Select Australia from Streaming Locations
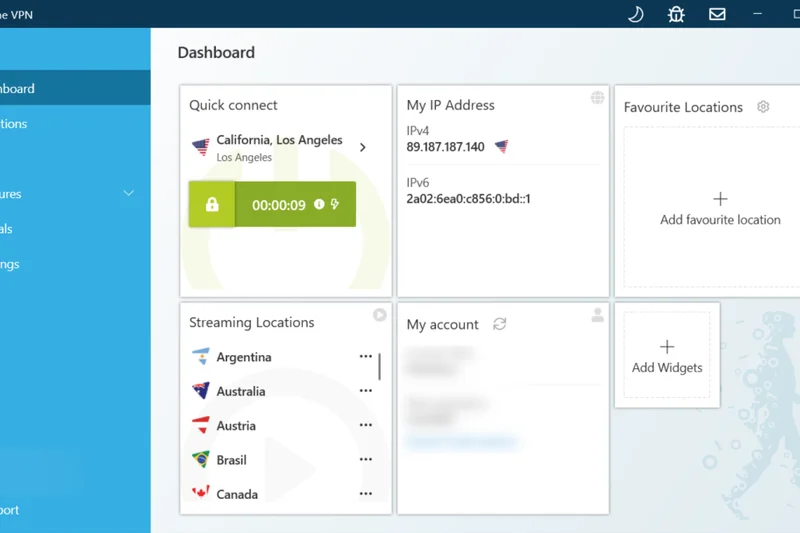This screenshot has height=533, width=800. (x=240, y=391)
